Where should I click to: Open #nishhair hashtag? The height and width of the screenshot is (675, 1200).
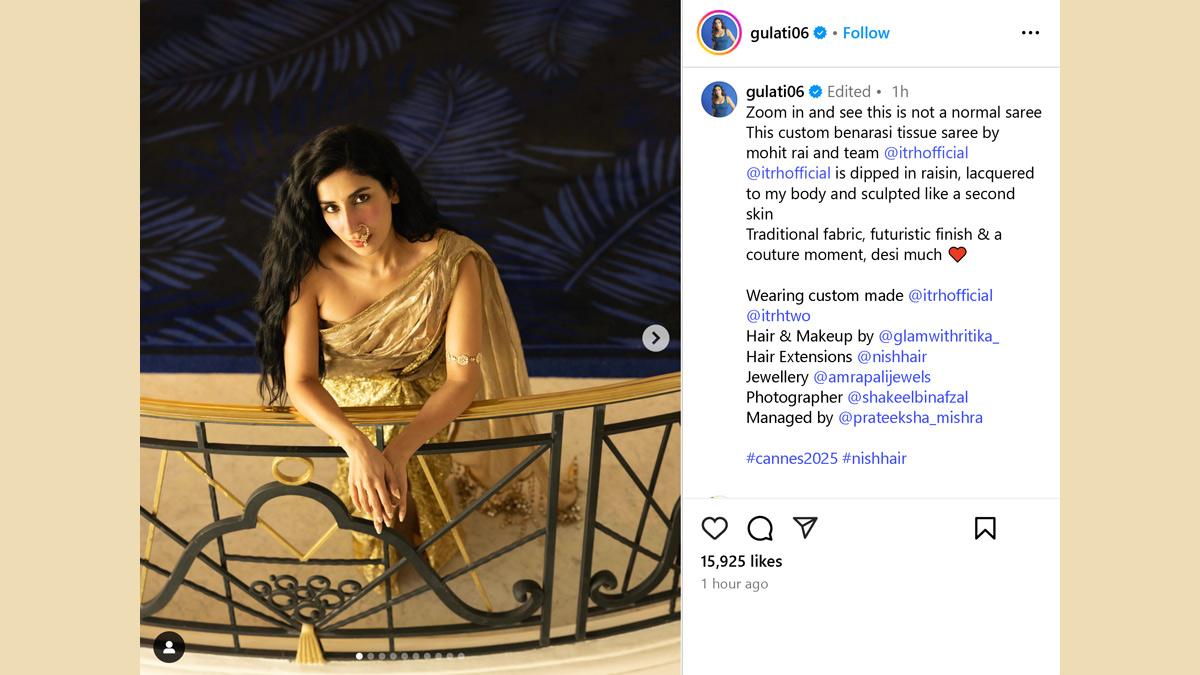click(x=875, y=458)
